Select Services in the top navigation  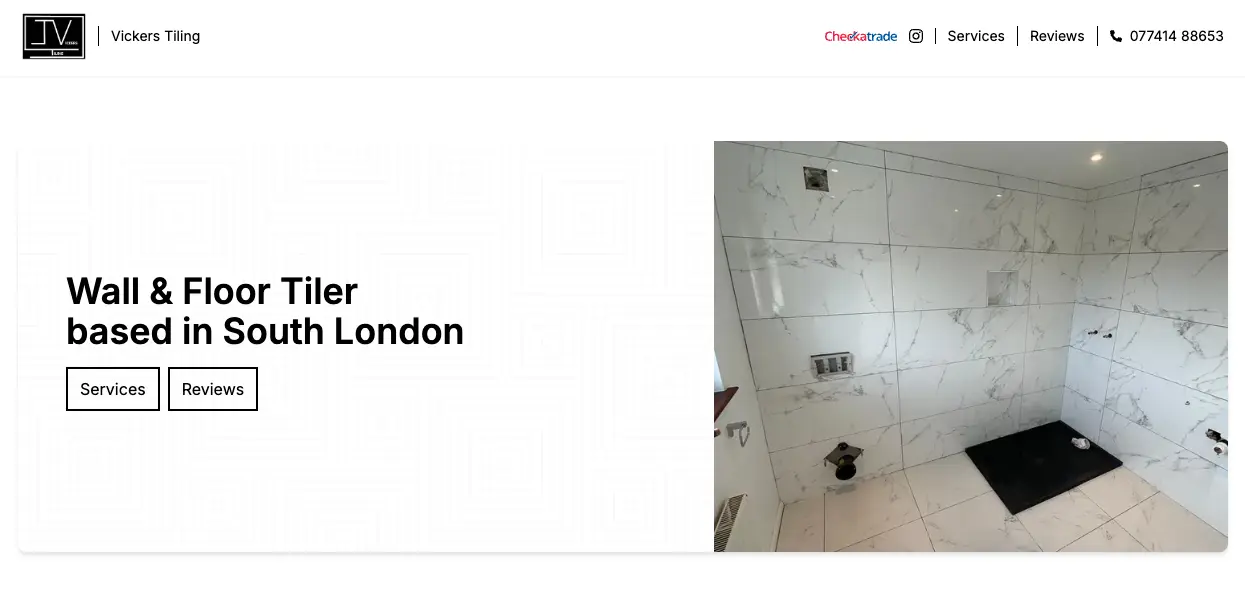point(976,36)
